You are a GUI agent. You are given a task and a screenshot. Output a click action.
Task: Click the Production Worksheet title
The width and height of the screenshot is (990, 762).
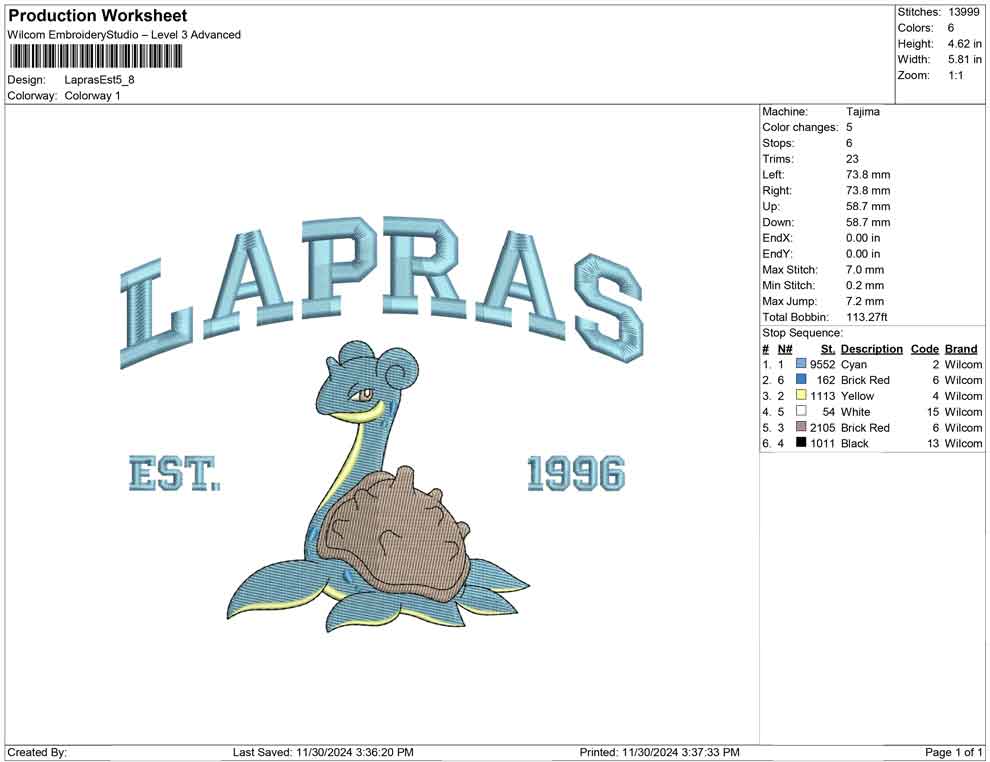point(98,16)
